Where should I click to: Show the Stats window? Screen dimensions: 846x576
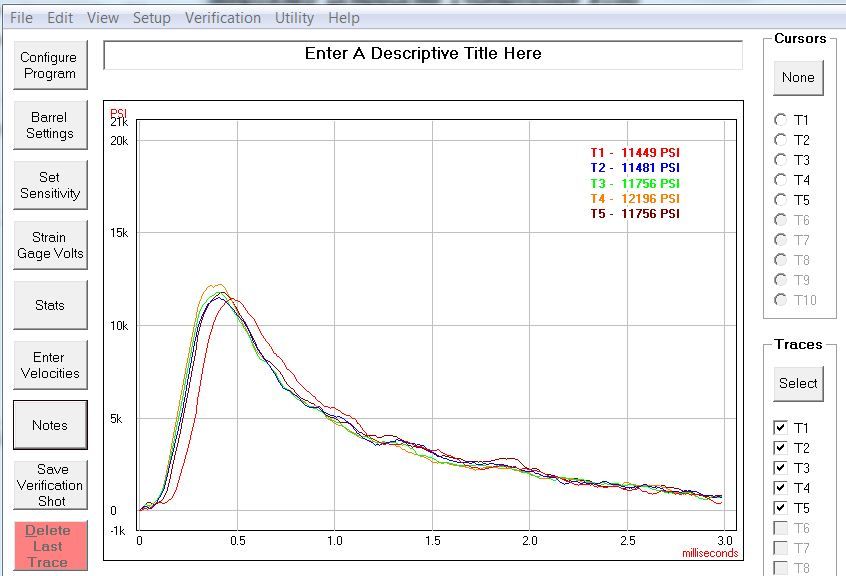tap(49, 306)
